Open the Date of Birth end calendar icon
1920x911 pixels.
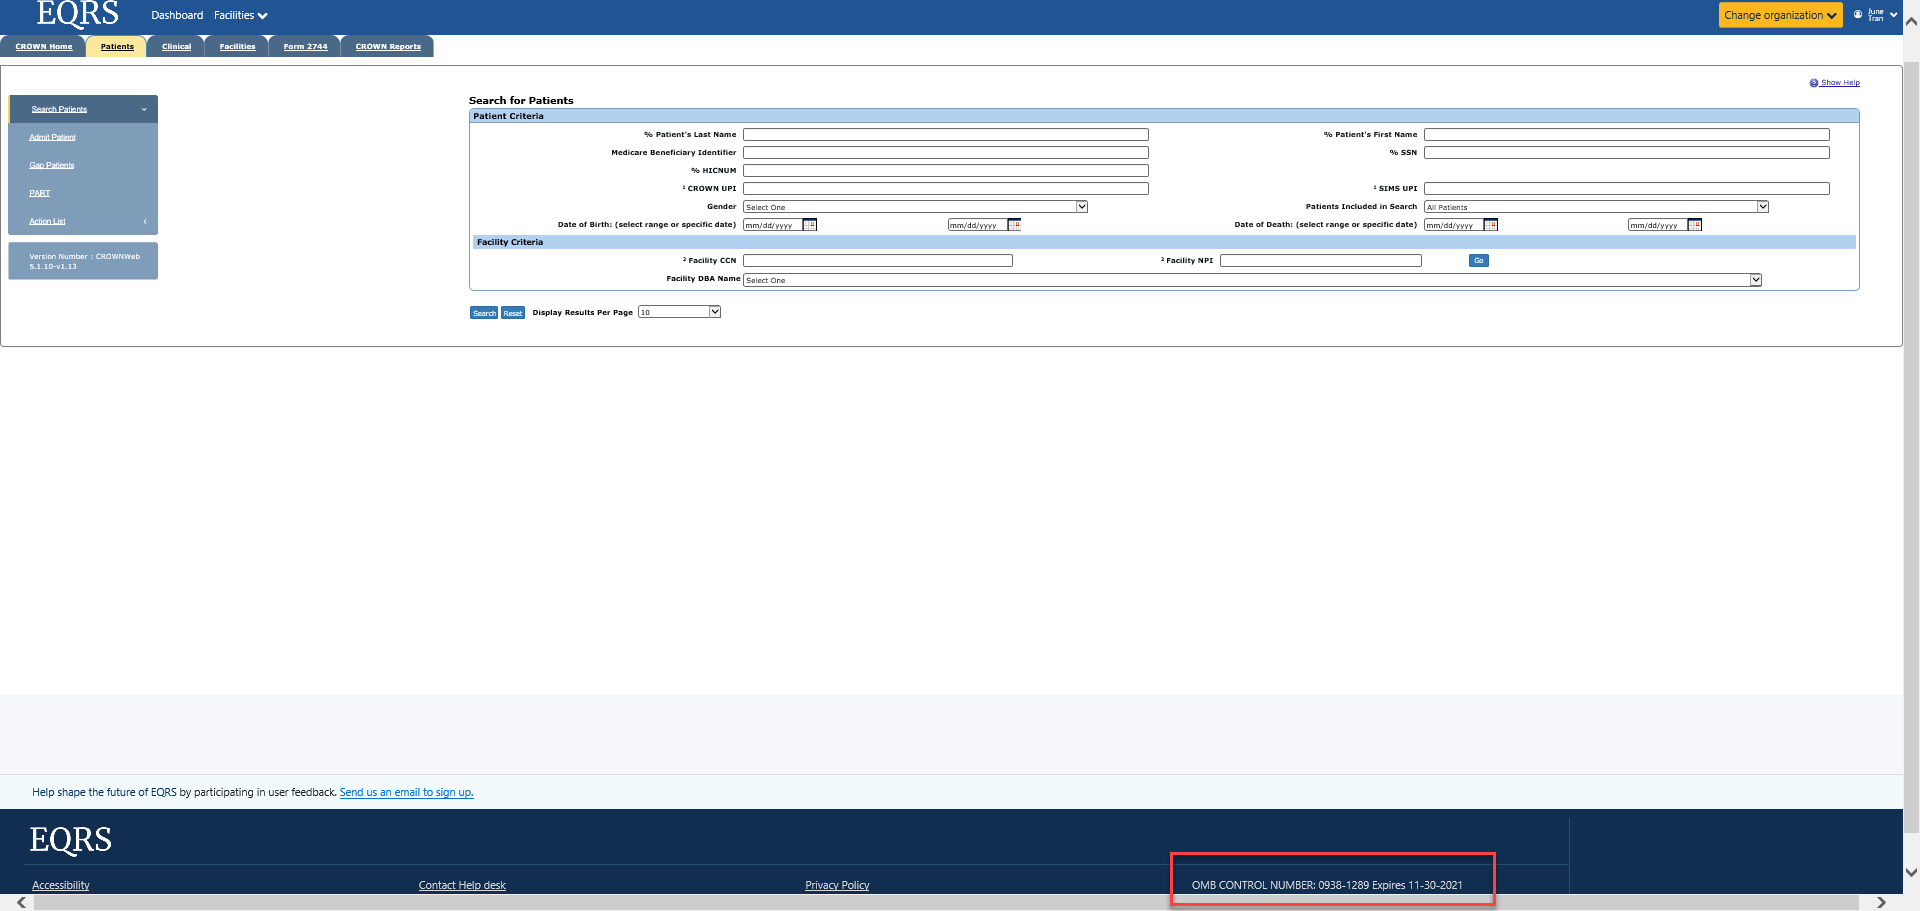1014,225
